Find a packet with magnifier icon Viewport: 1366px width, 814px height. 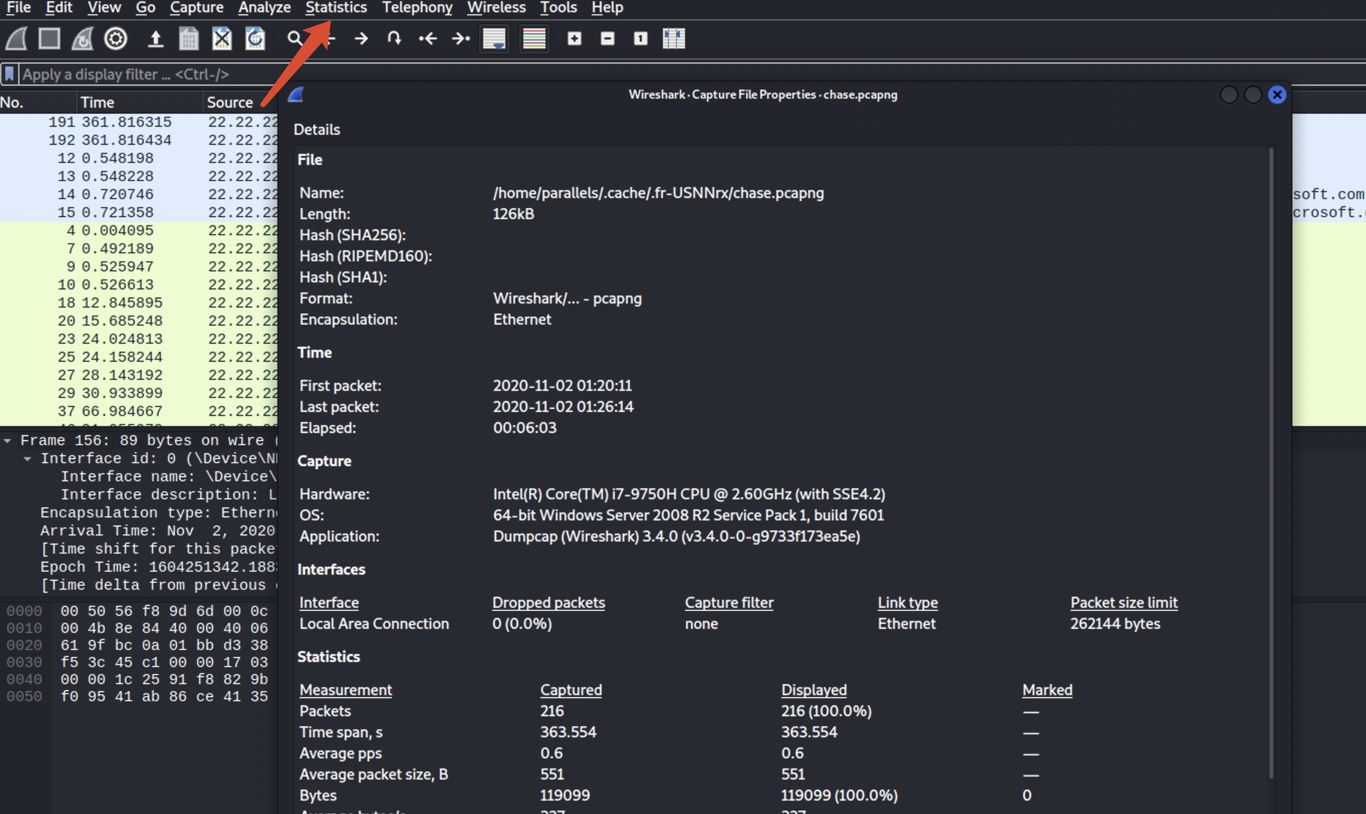[x=294, y=39]
